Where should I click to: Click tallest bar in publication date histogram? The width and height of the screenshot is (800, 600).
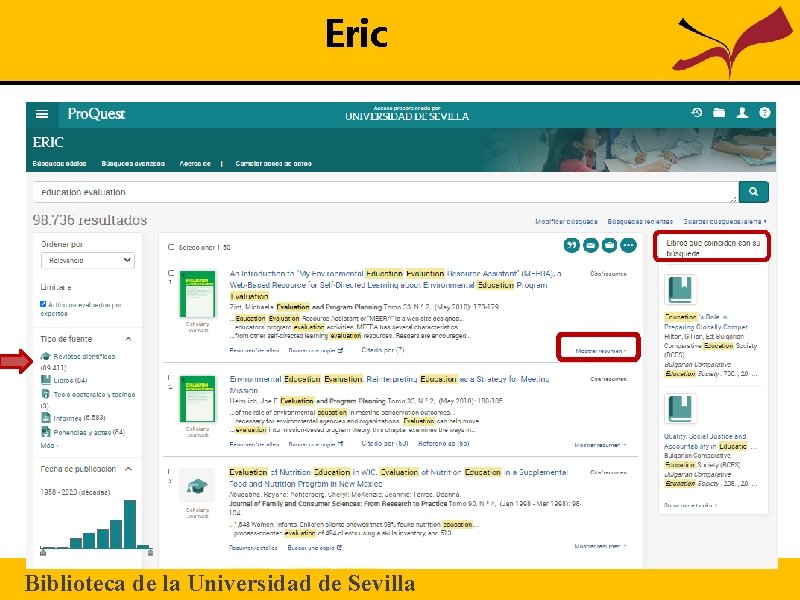130,524
